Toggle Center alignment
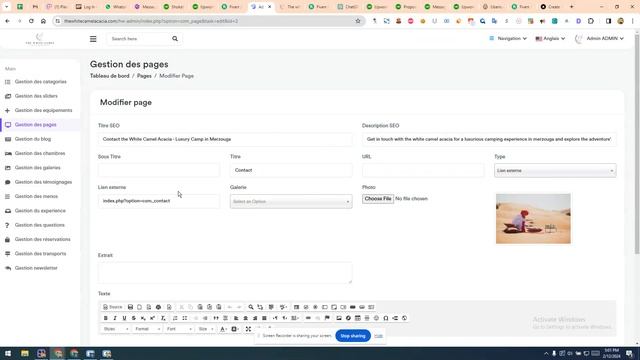 (x=245, y=318)
